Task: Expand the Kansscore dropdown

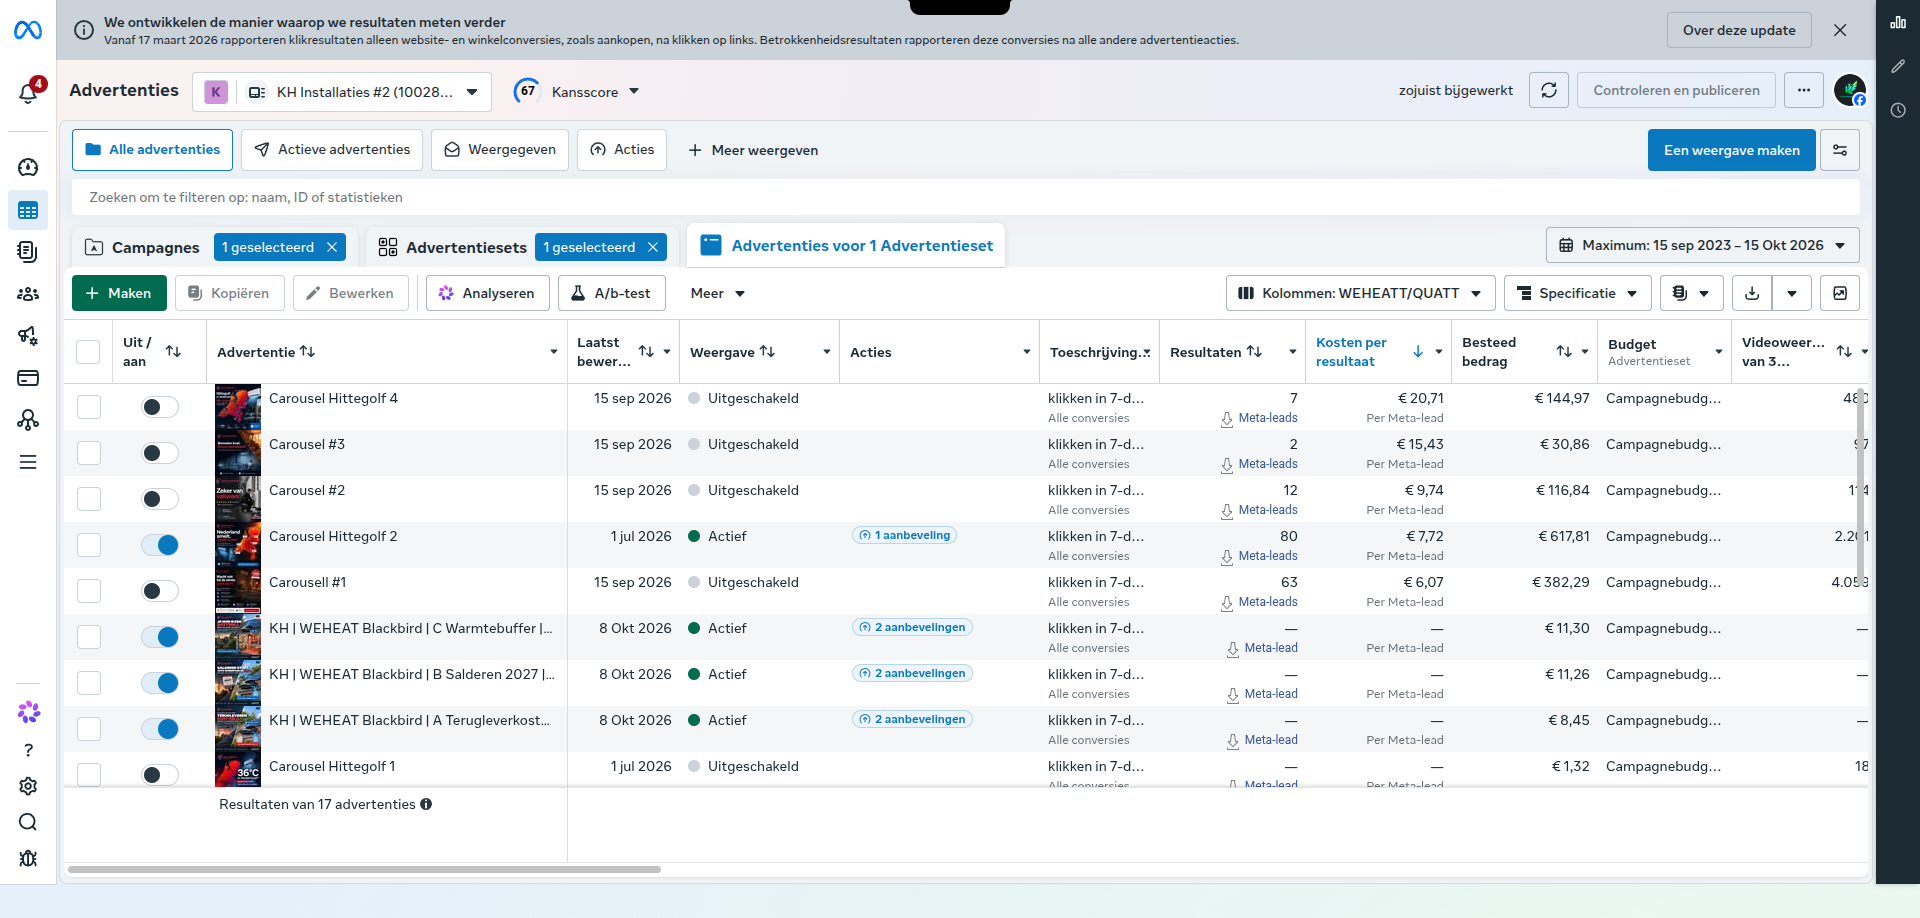Action: click(x=577, y=92)
